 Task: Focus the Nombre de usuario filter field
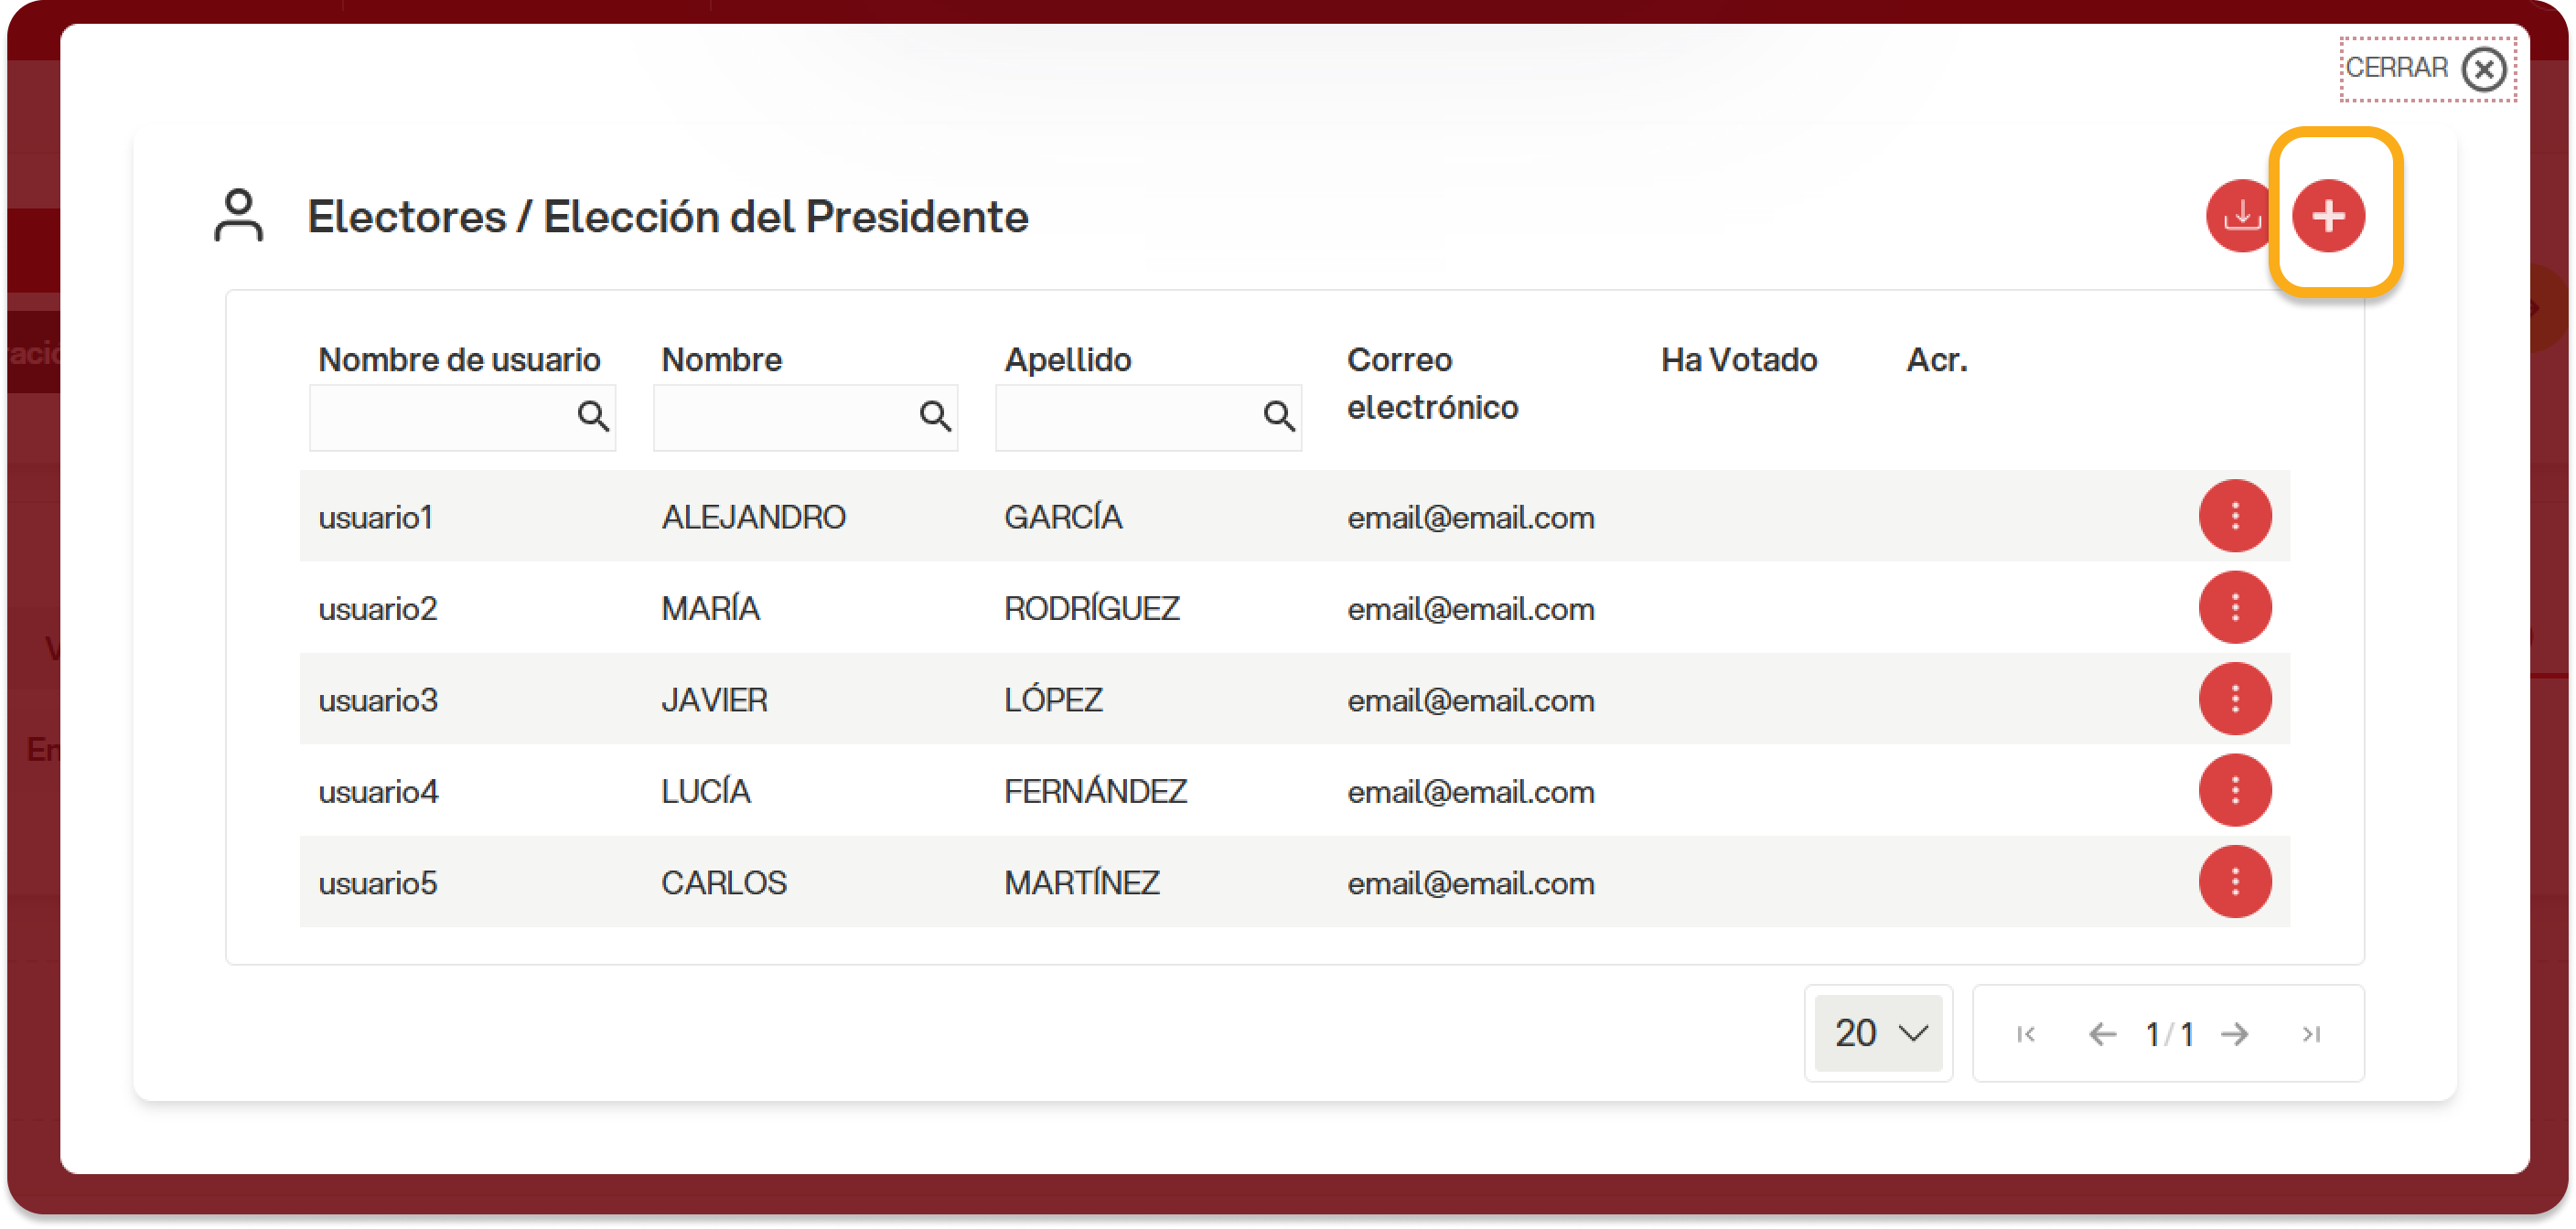point(462,417)
